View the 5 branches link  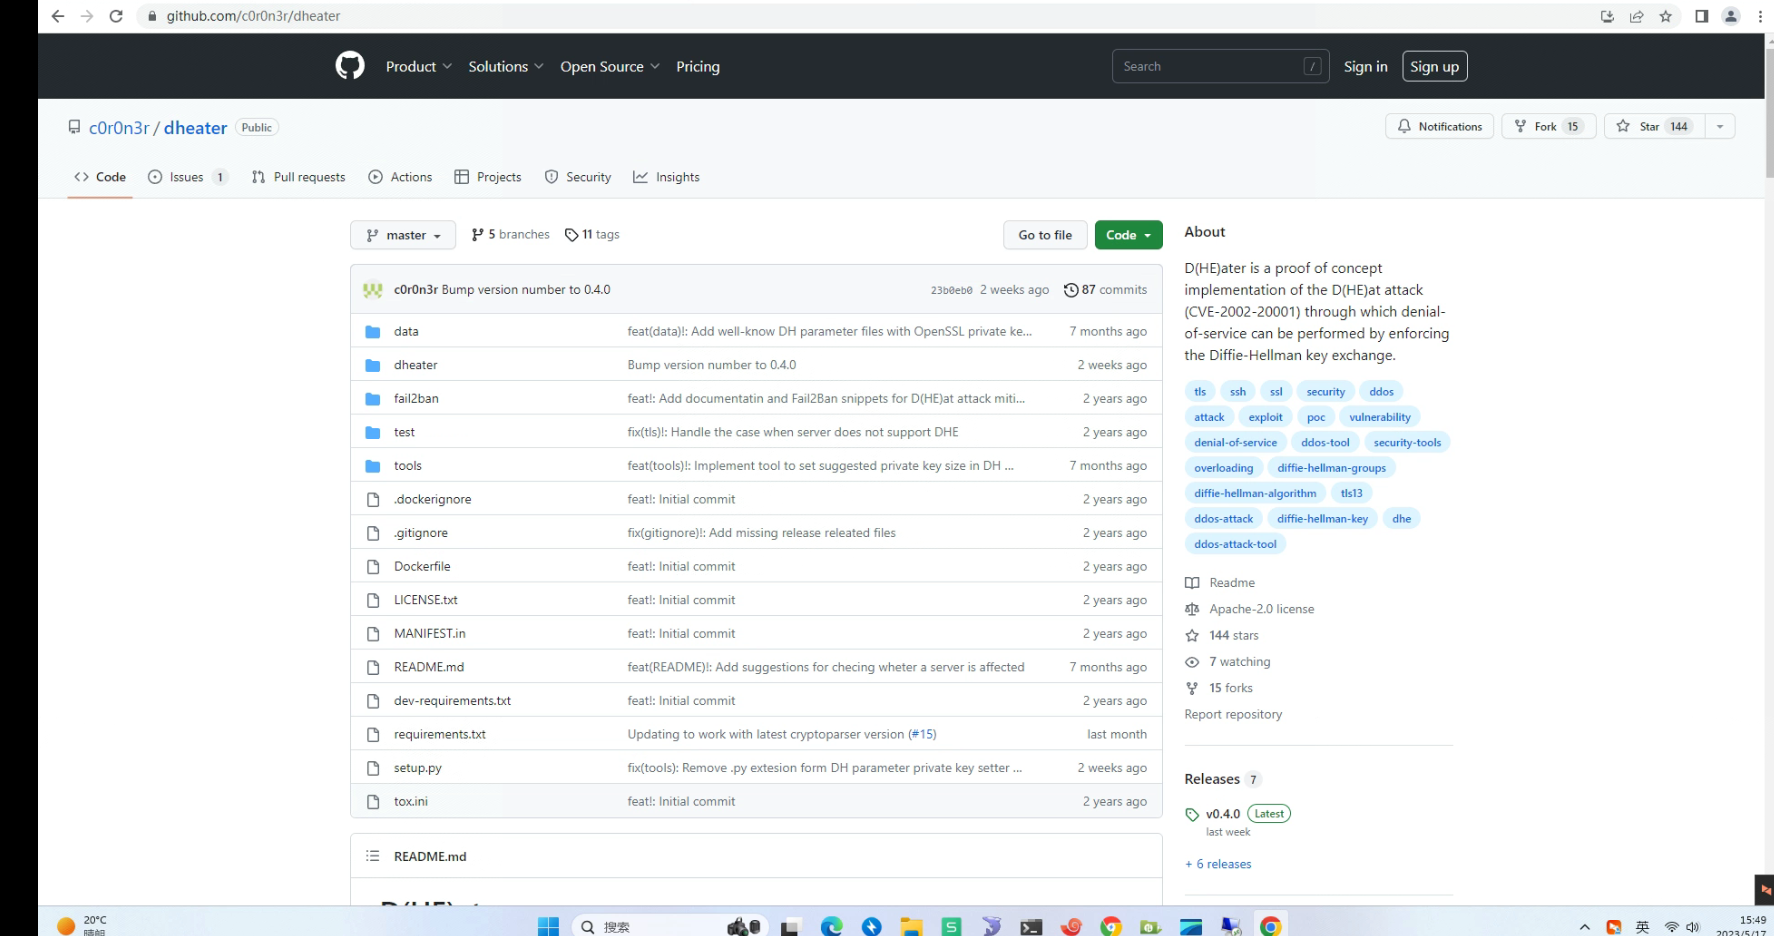511,235
